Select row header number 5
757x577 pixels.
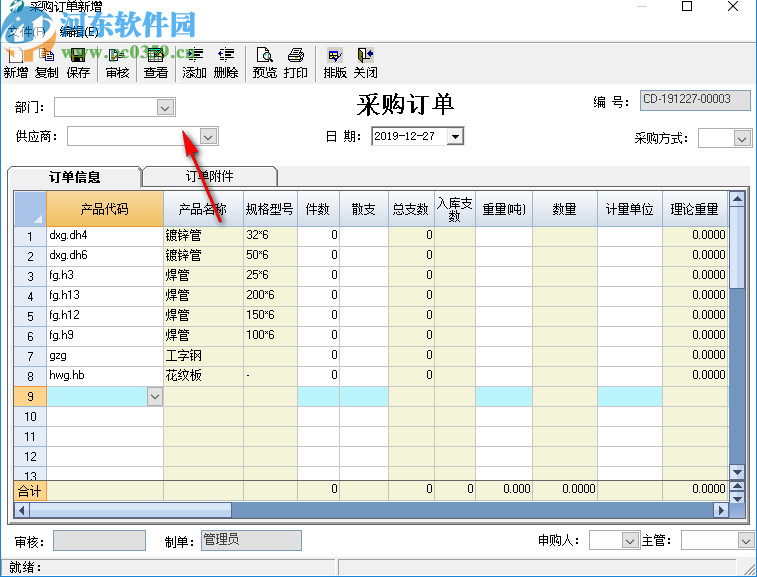click(x=30, y=316)
